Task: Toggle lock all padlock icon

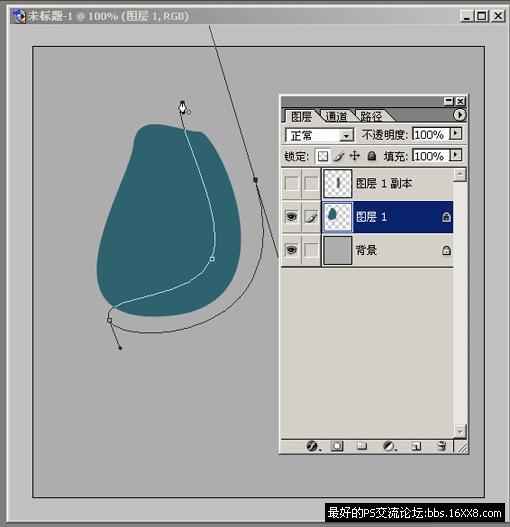Action: [x=371, y=156]
